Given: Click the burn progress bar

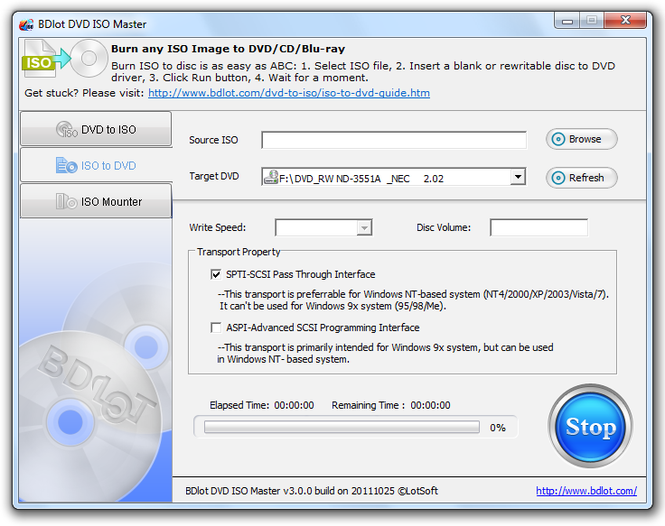Looking at the screenshot, I should pos(342,427).
